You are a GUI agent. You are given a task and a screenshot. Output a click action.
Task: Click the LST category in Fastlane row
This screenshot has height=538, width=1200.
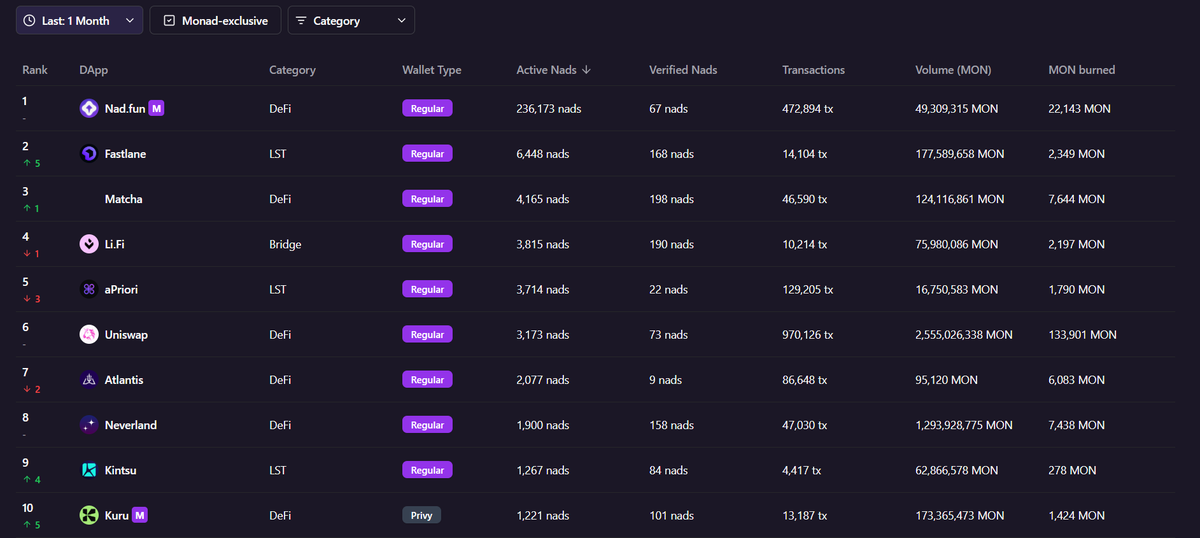(x=277, y=154)
